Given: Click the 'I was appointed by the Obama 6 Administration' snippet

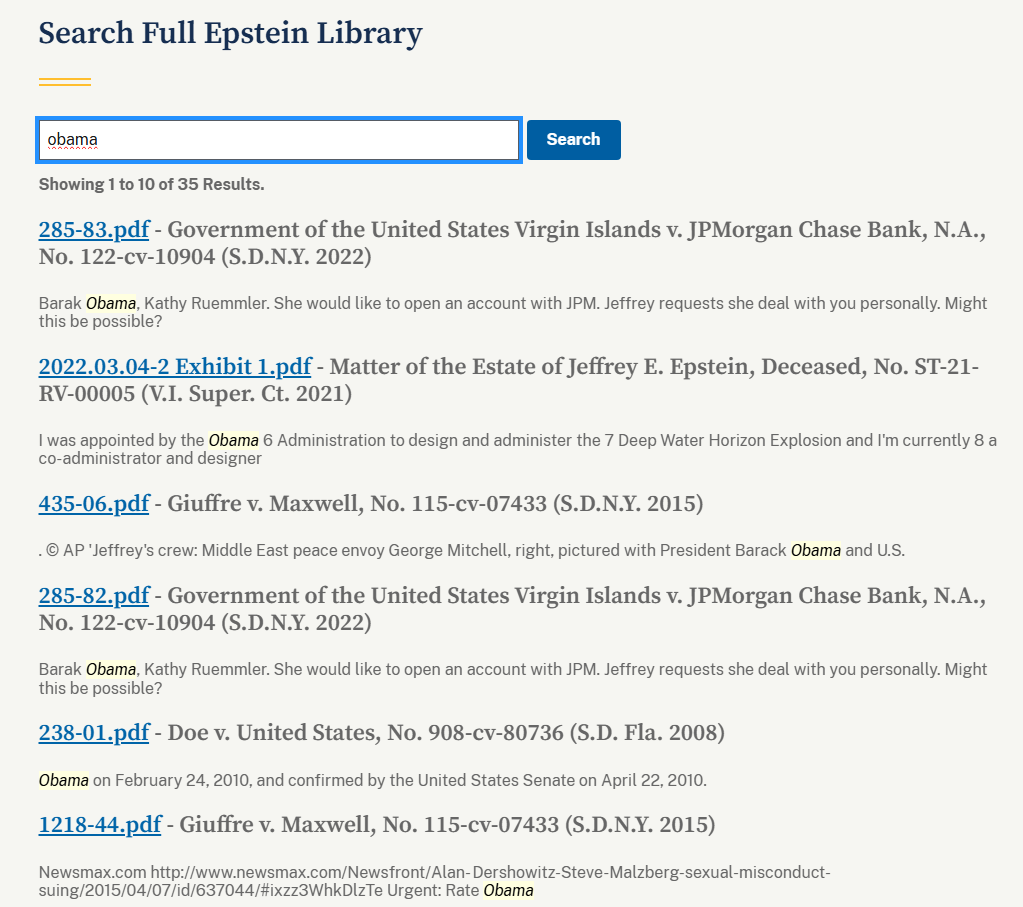Looking at the screenshot, I should pyautogui.click(x=517, y=450).
